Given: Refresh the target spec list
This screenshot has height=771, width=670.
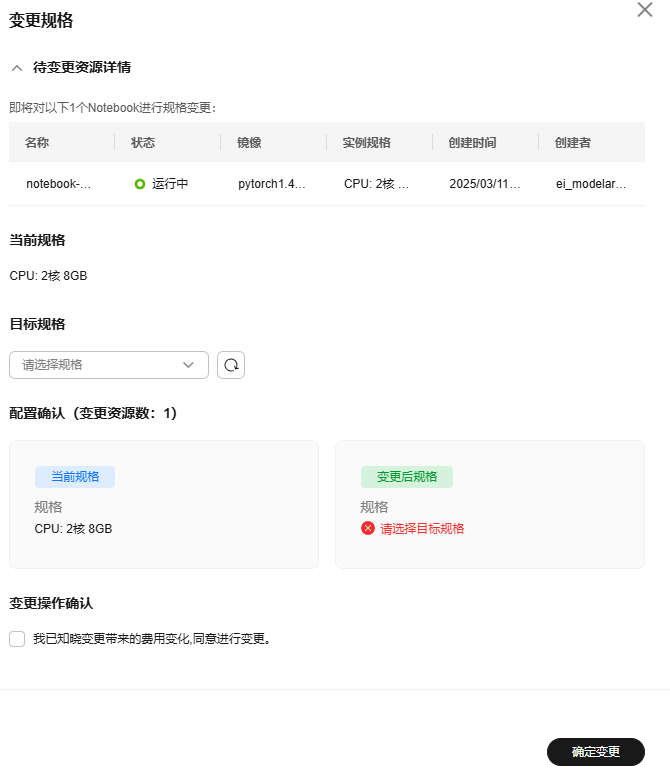Looking at the screenshot, I should point(231,365).
